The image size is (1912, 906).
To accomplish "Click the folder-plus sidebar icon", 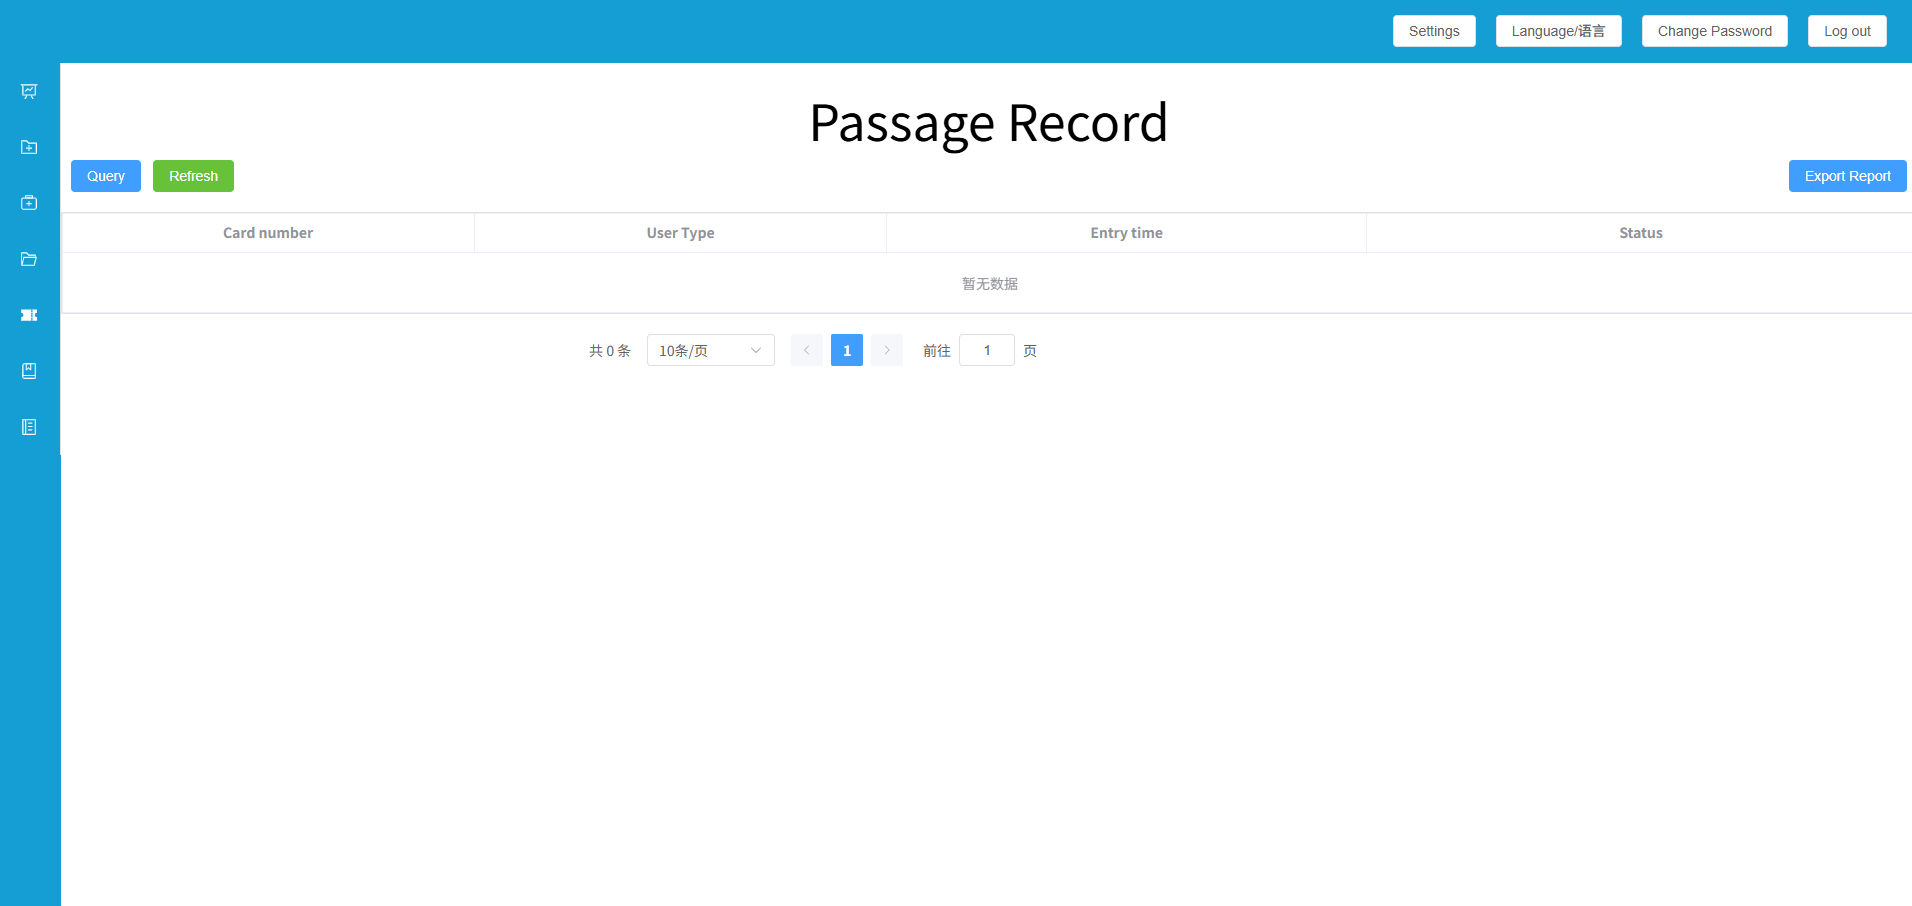I will [x=29, y=147].
